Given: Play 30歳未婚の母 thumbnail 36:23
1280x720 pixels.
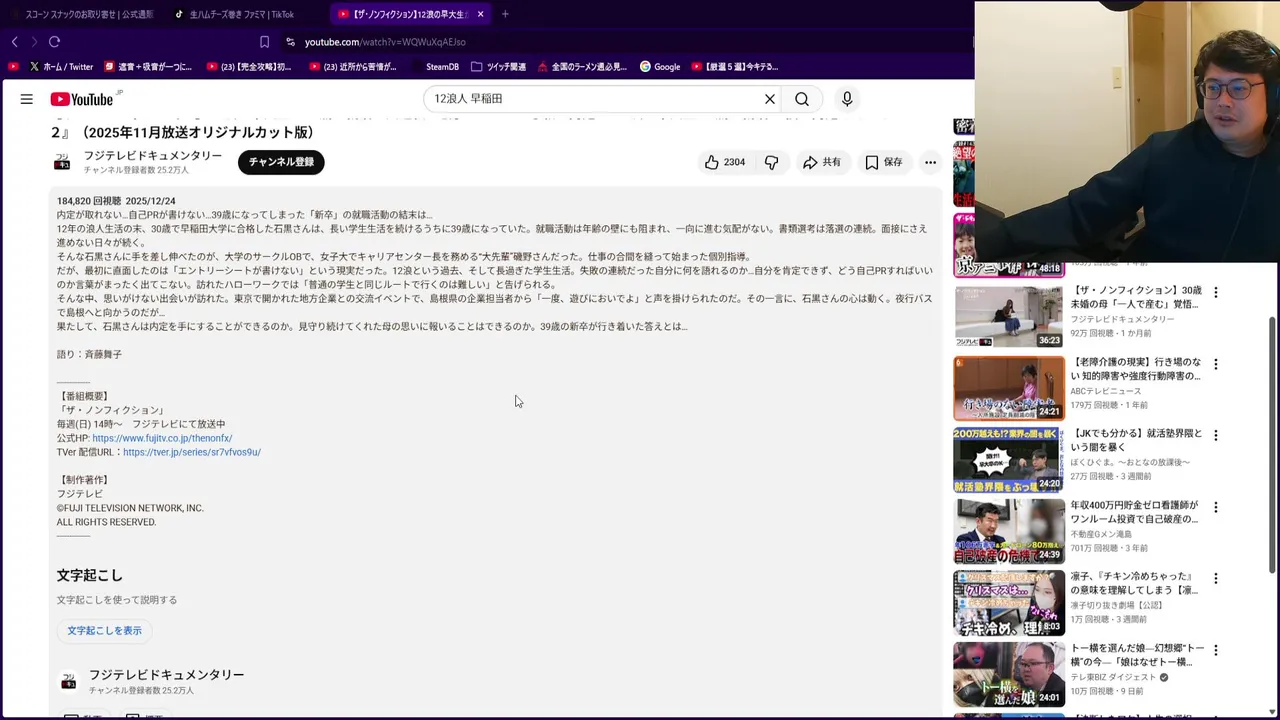Looking at the screenshot, I should point(1009,317).
